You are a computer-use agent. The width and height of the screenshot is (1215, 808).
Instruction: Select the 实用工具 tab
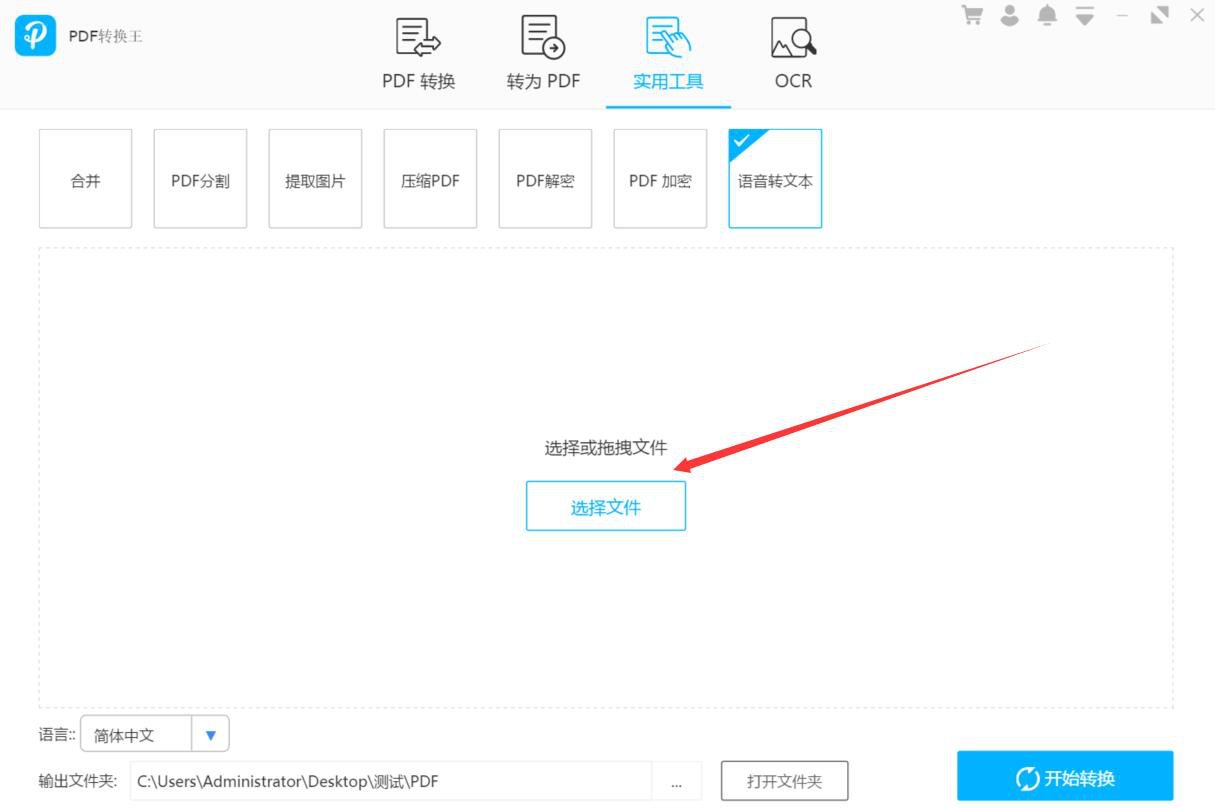coord(668,54)
